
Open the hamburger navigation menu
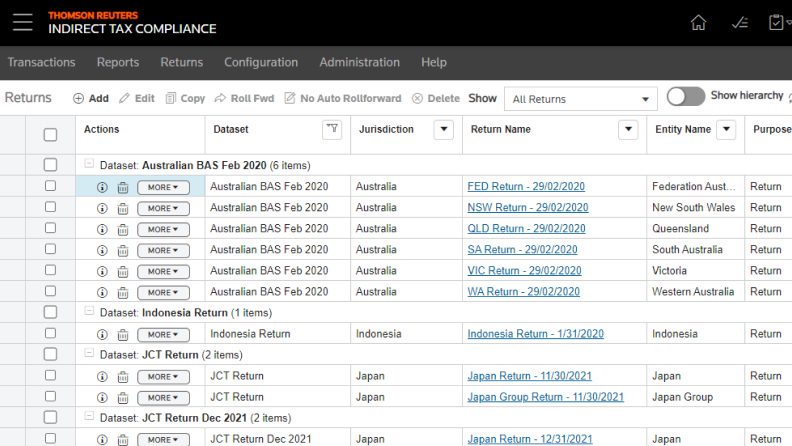[22, 22]
